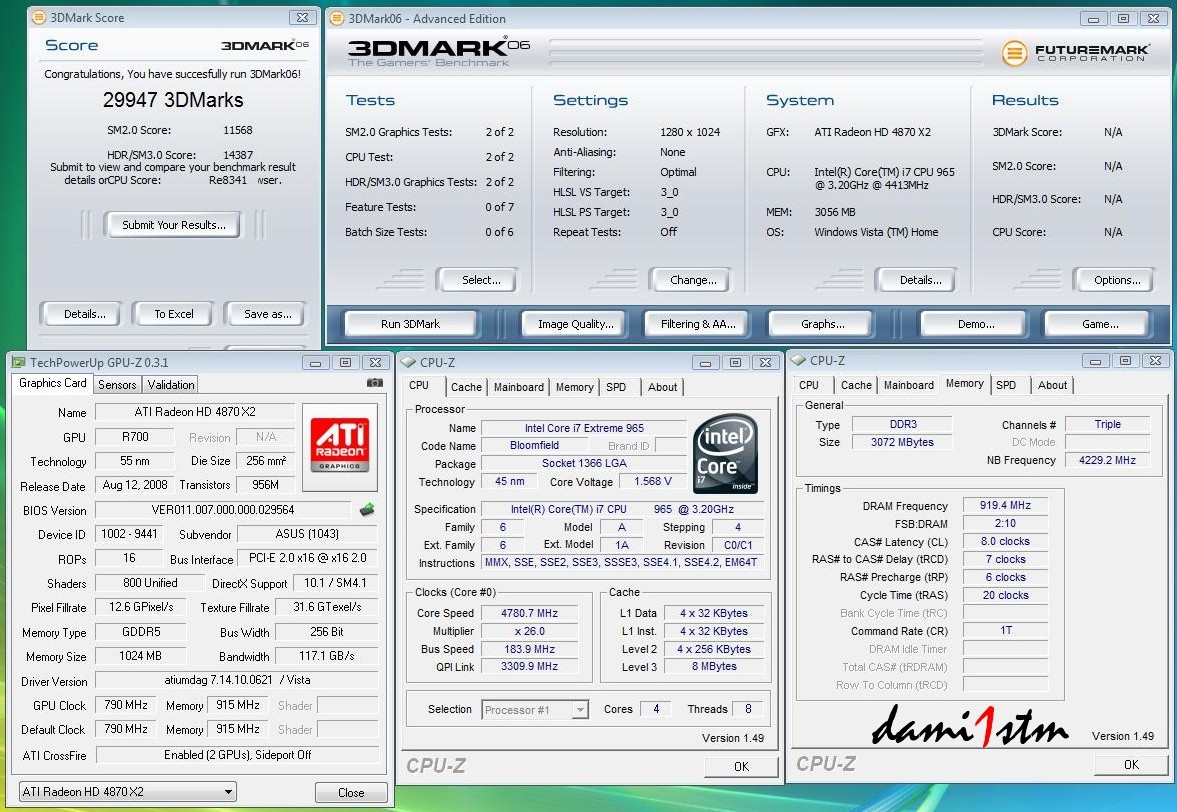Click the Core Voltage value 1.568 V
The image size is (1177, 812).
tap(652, 482)
